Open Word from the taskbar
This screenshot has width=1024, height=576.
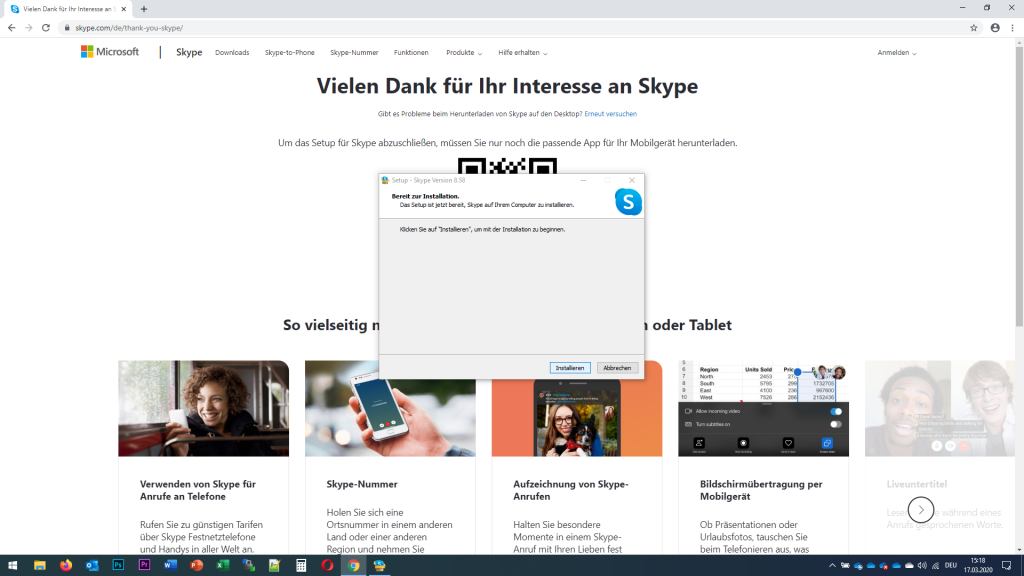coord(170,566)
